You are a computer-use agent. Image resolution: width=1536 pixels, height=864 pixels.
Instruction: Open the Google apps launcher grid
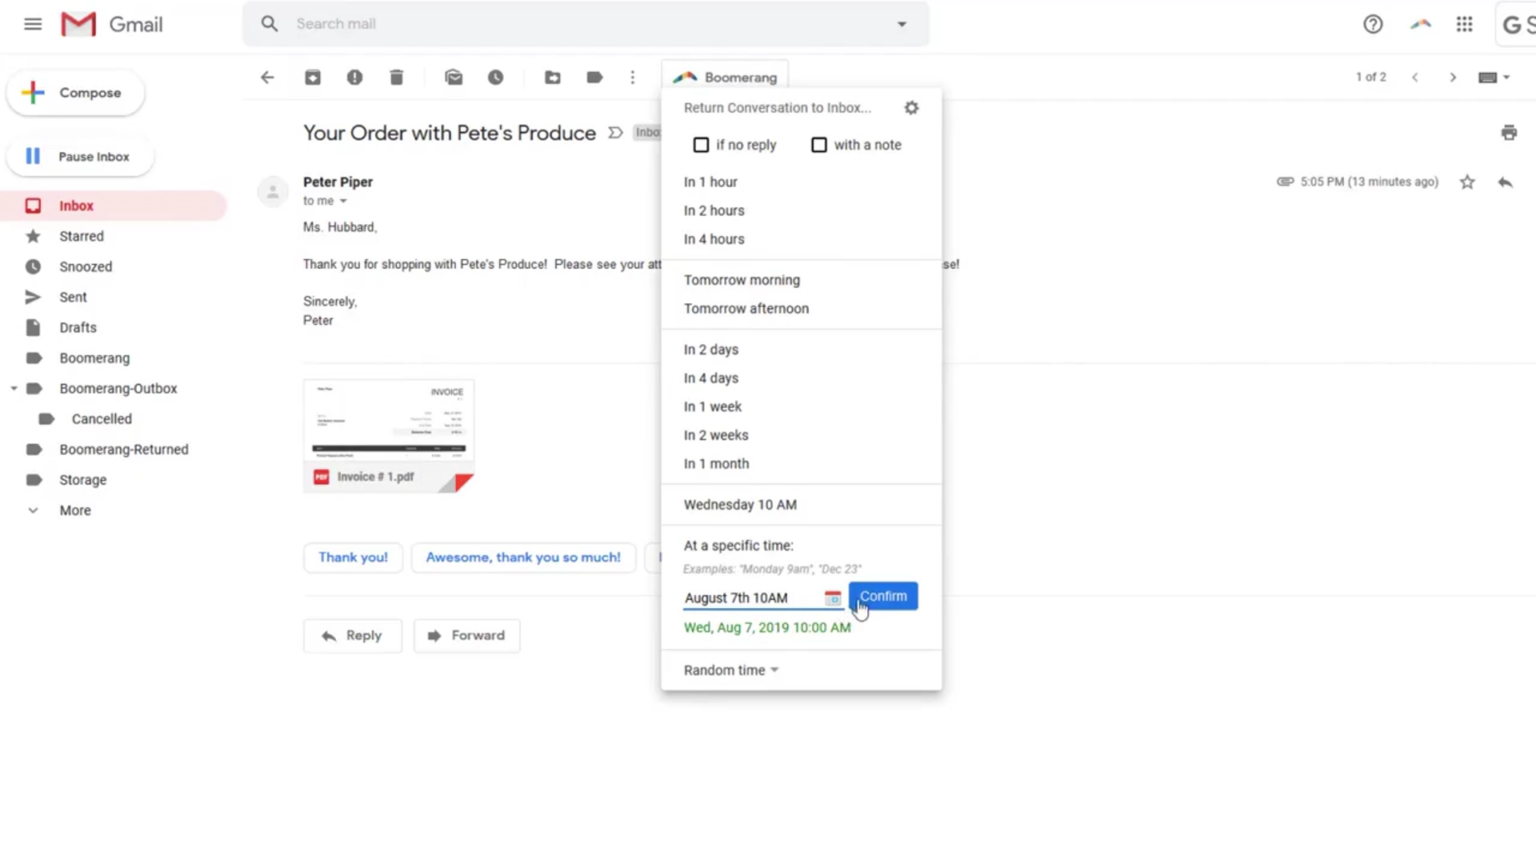[x=1464, y=24]
